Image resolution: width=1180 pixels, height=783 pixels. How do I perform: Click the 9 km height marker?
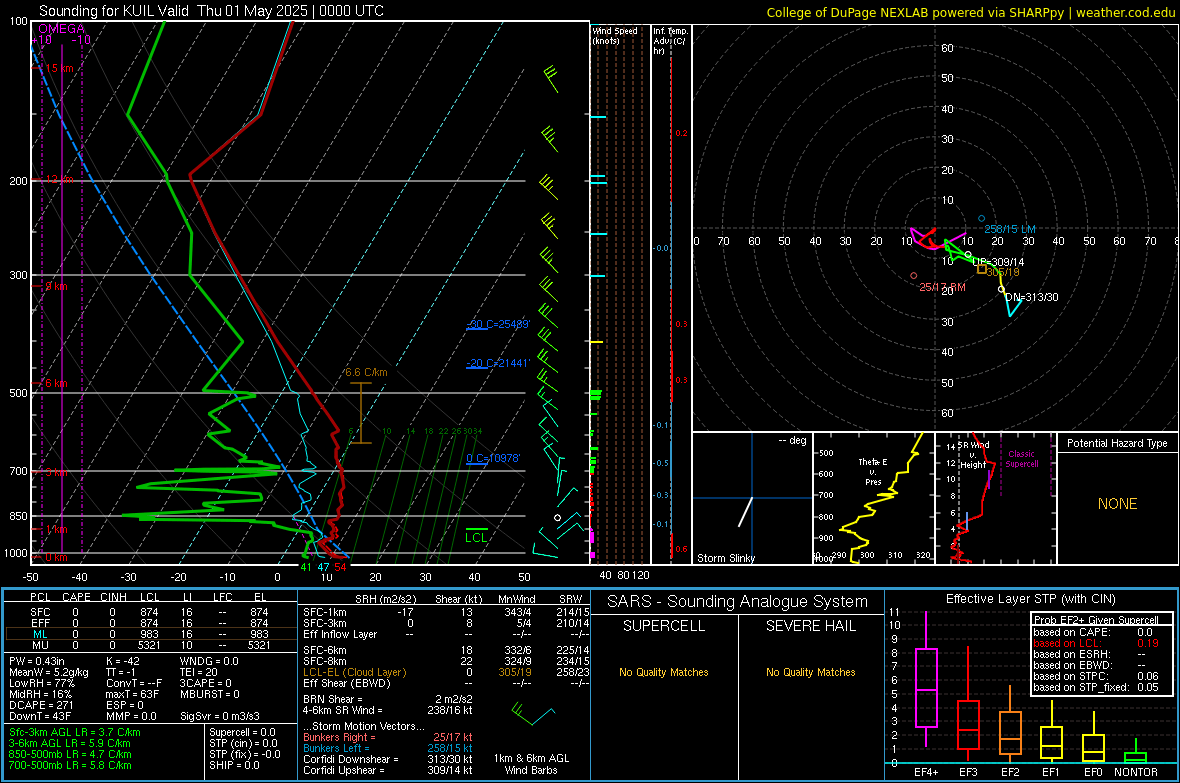click(56, 286)
